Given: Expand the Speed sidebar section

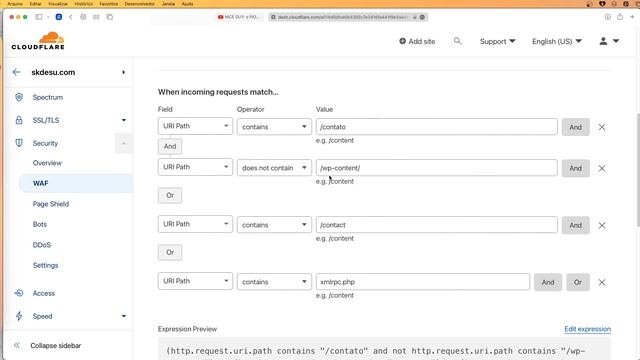Looking at the screenshot, I should [124, 316].
